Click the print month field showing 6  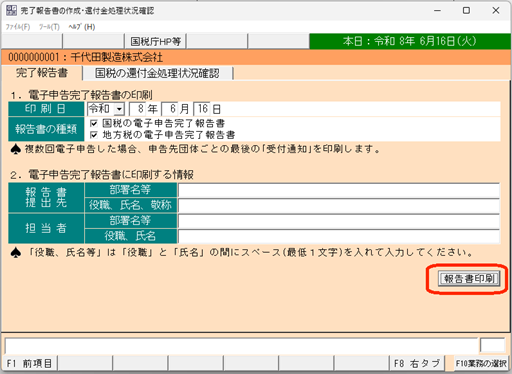tap(170, 109)
